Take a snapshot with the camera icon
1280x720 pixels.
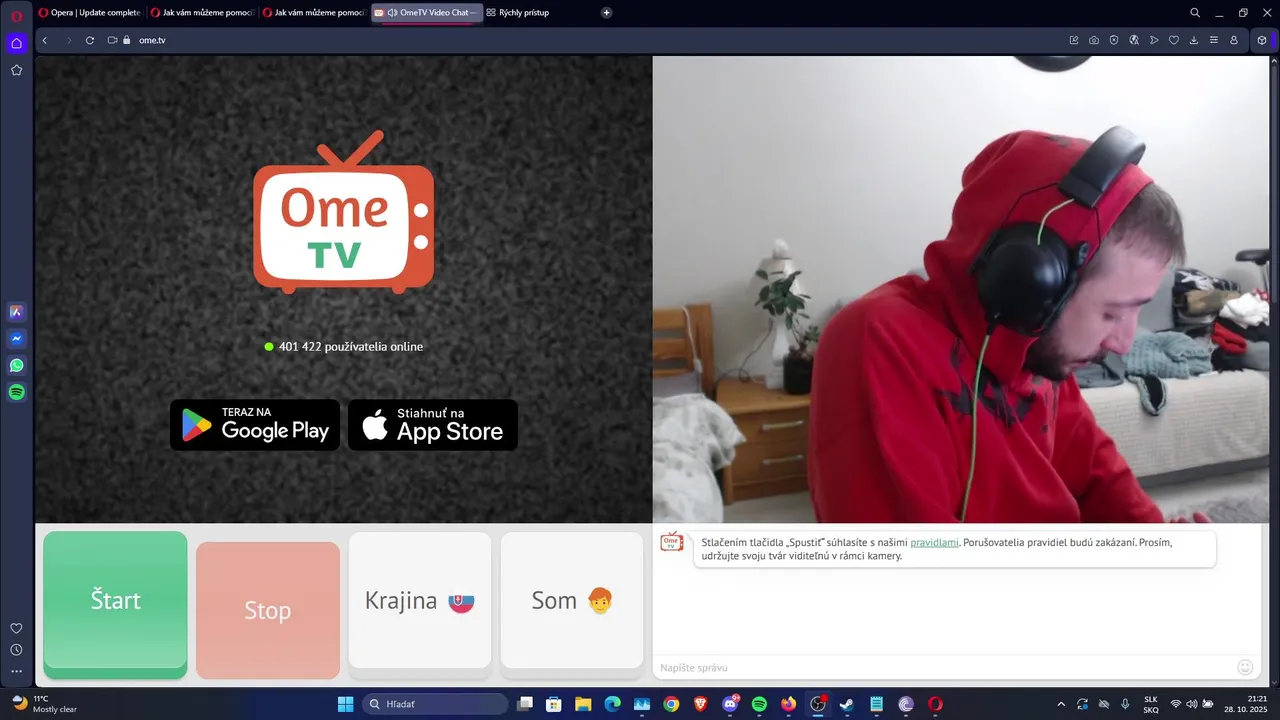pos(1094,40)
